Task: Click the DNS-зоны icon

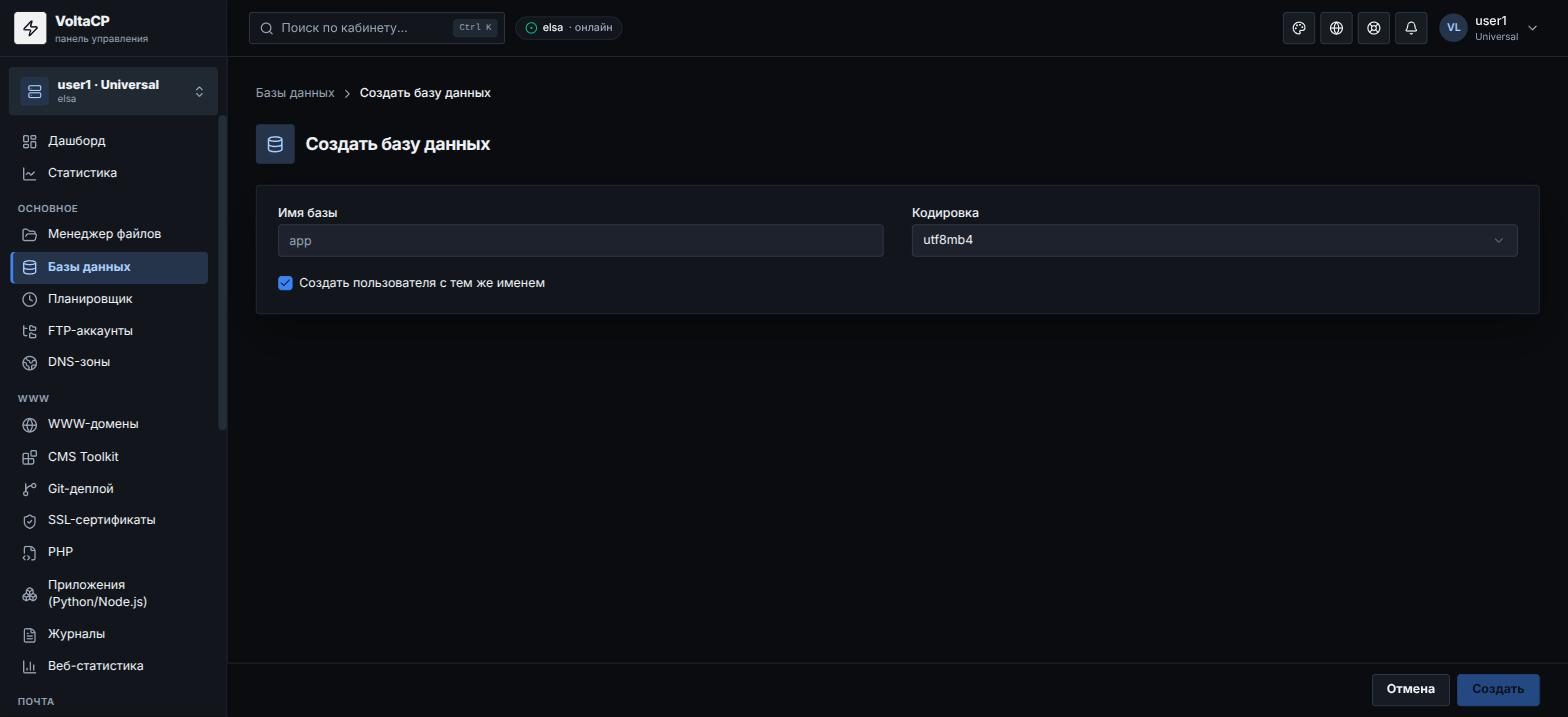Action: pos(30,362)
